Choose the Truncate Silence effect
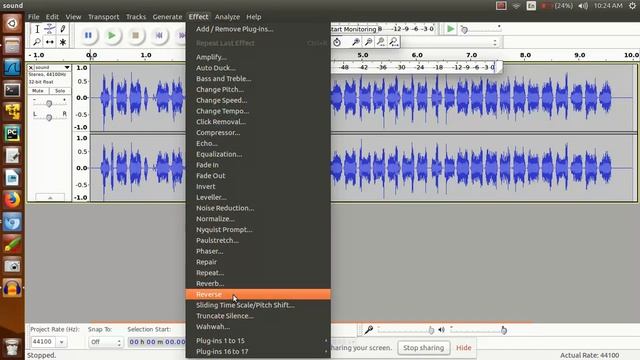 [x=258, y=316]
